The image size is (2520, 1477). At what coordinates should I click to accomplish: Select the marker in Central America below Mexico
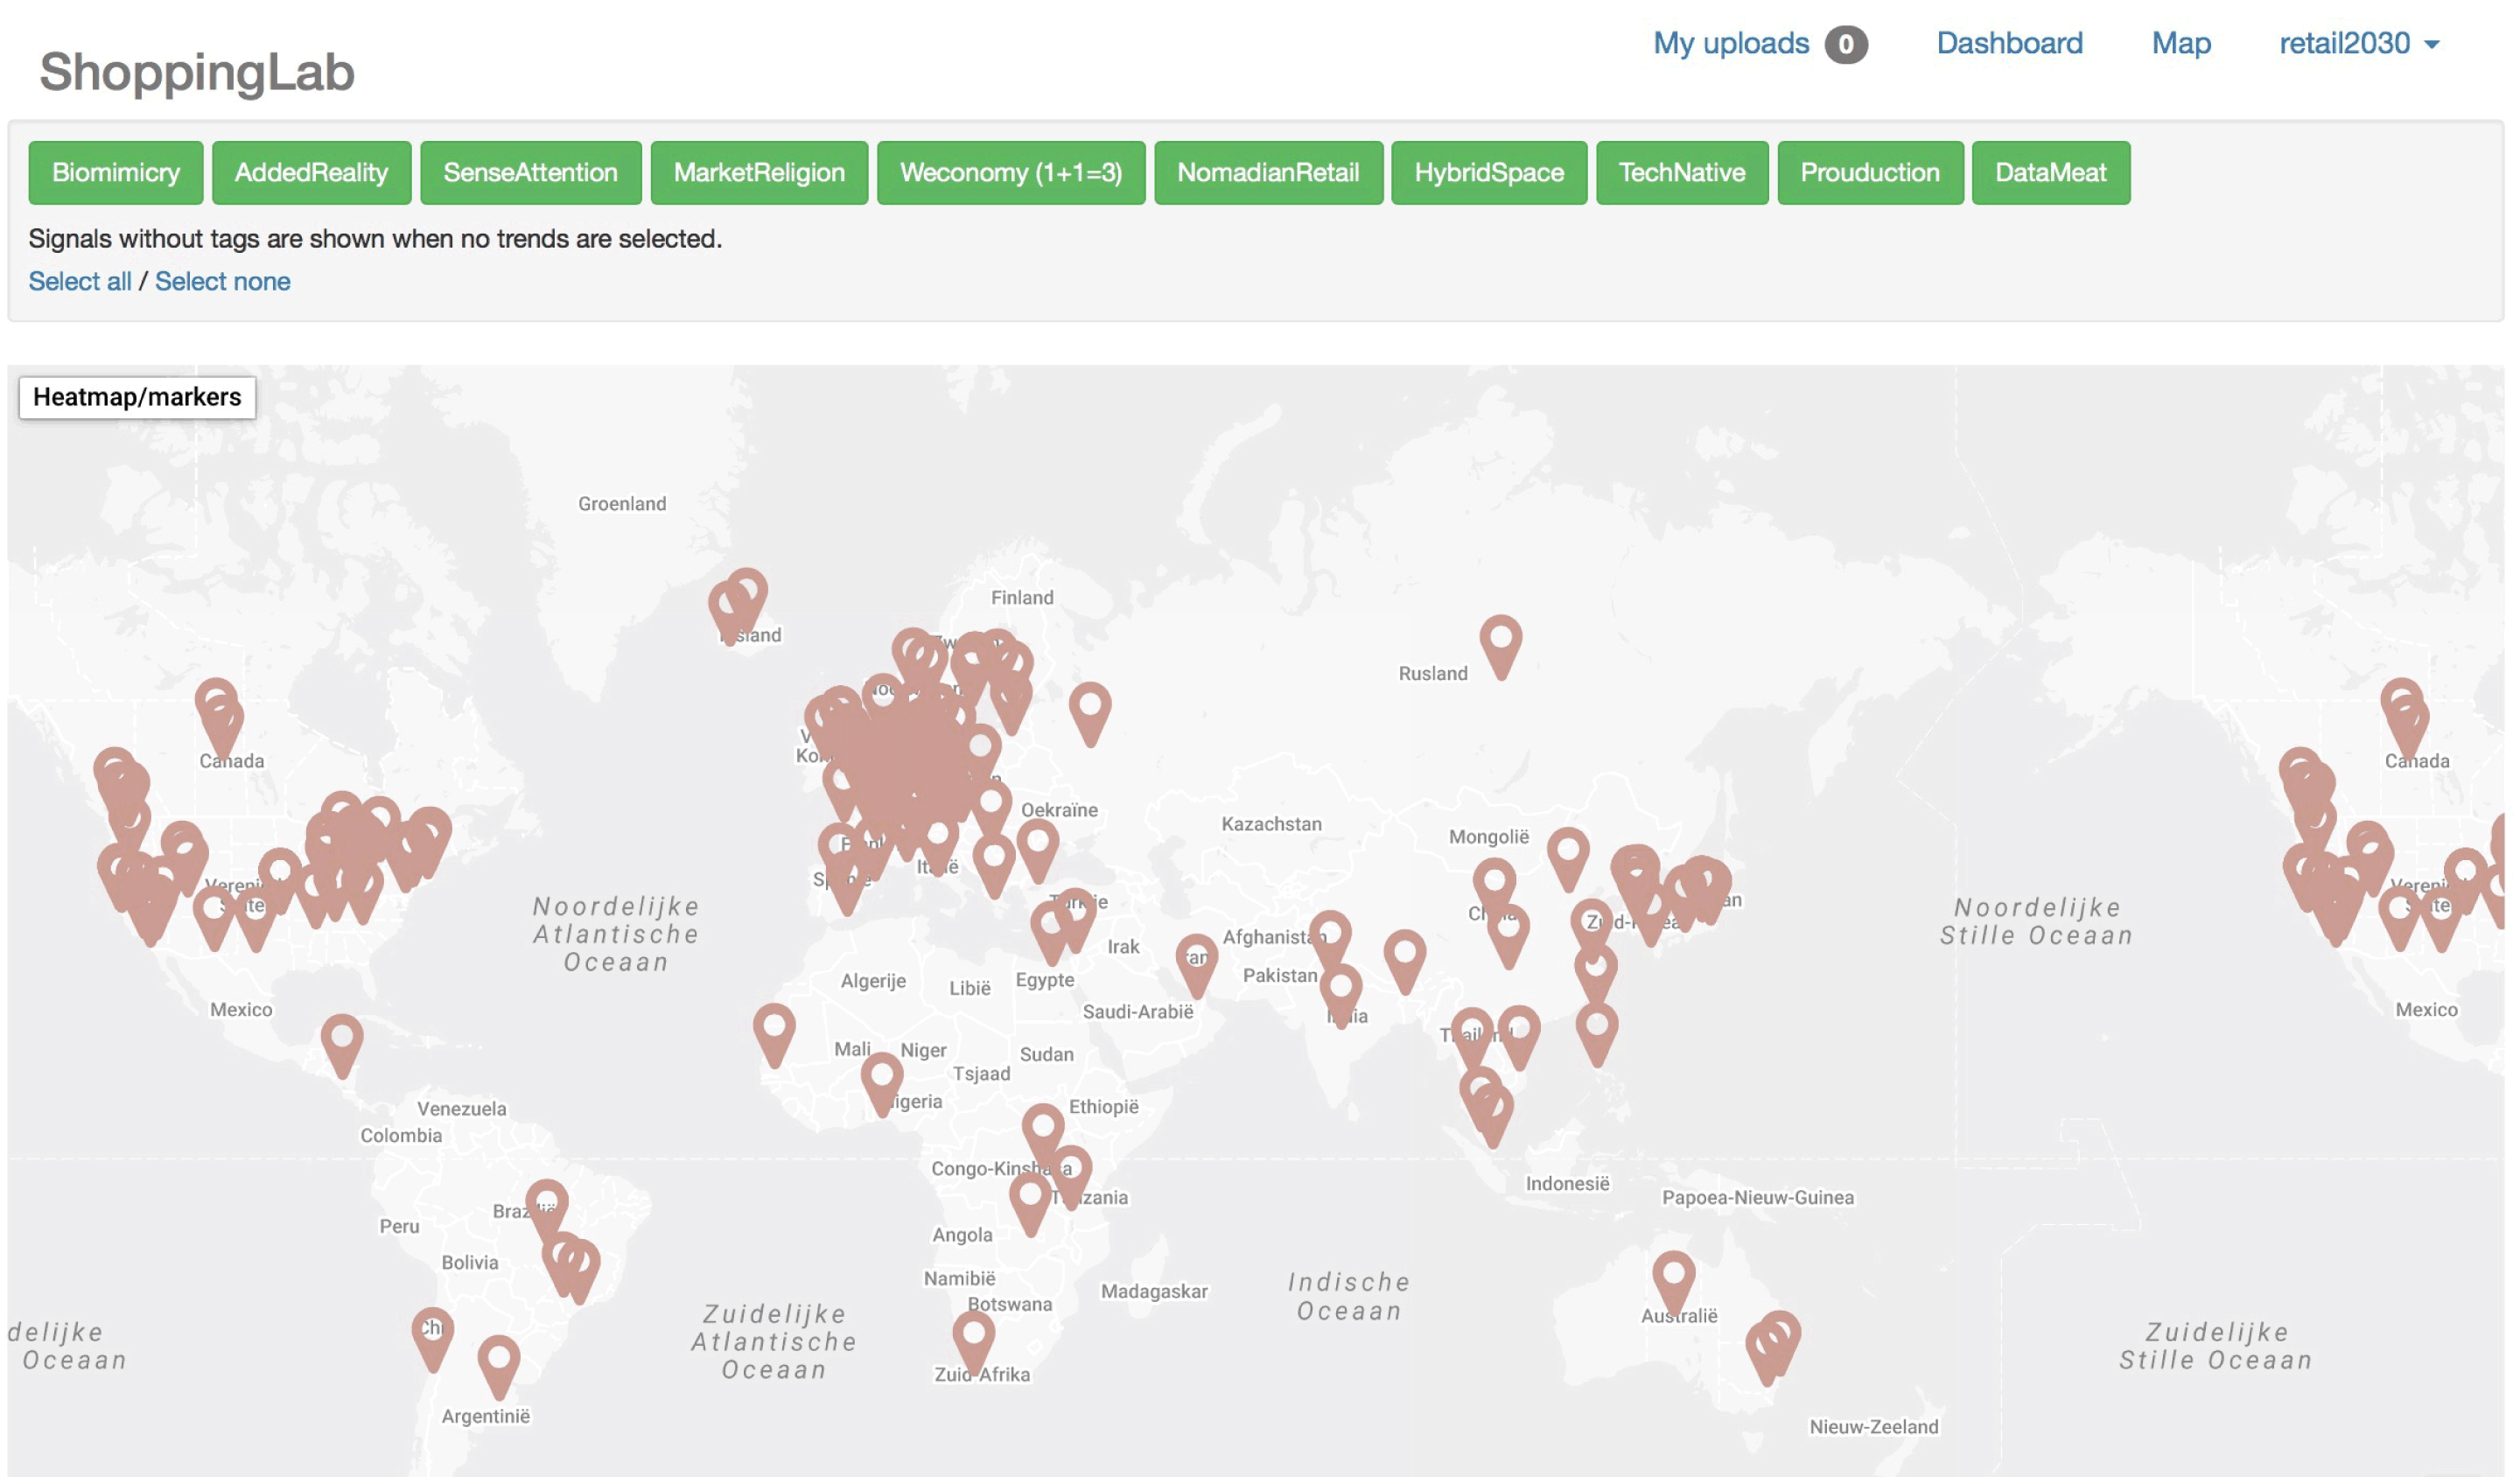(x=342, y=1045)
